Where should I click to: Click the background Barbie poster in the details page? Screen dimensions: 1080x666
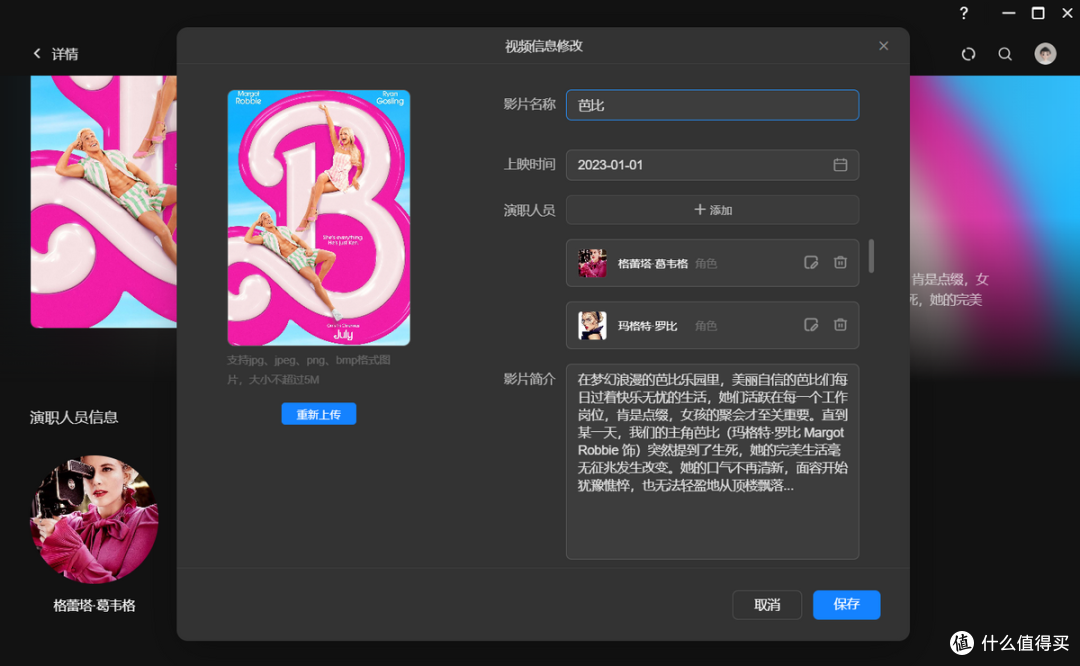pyautogui.click(x=103, y=202)
